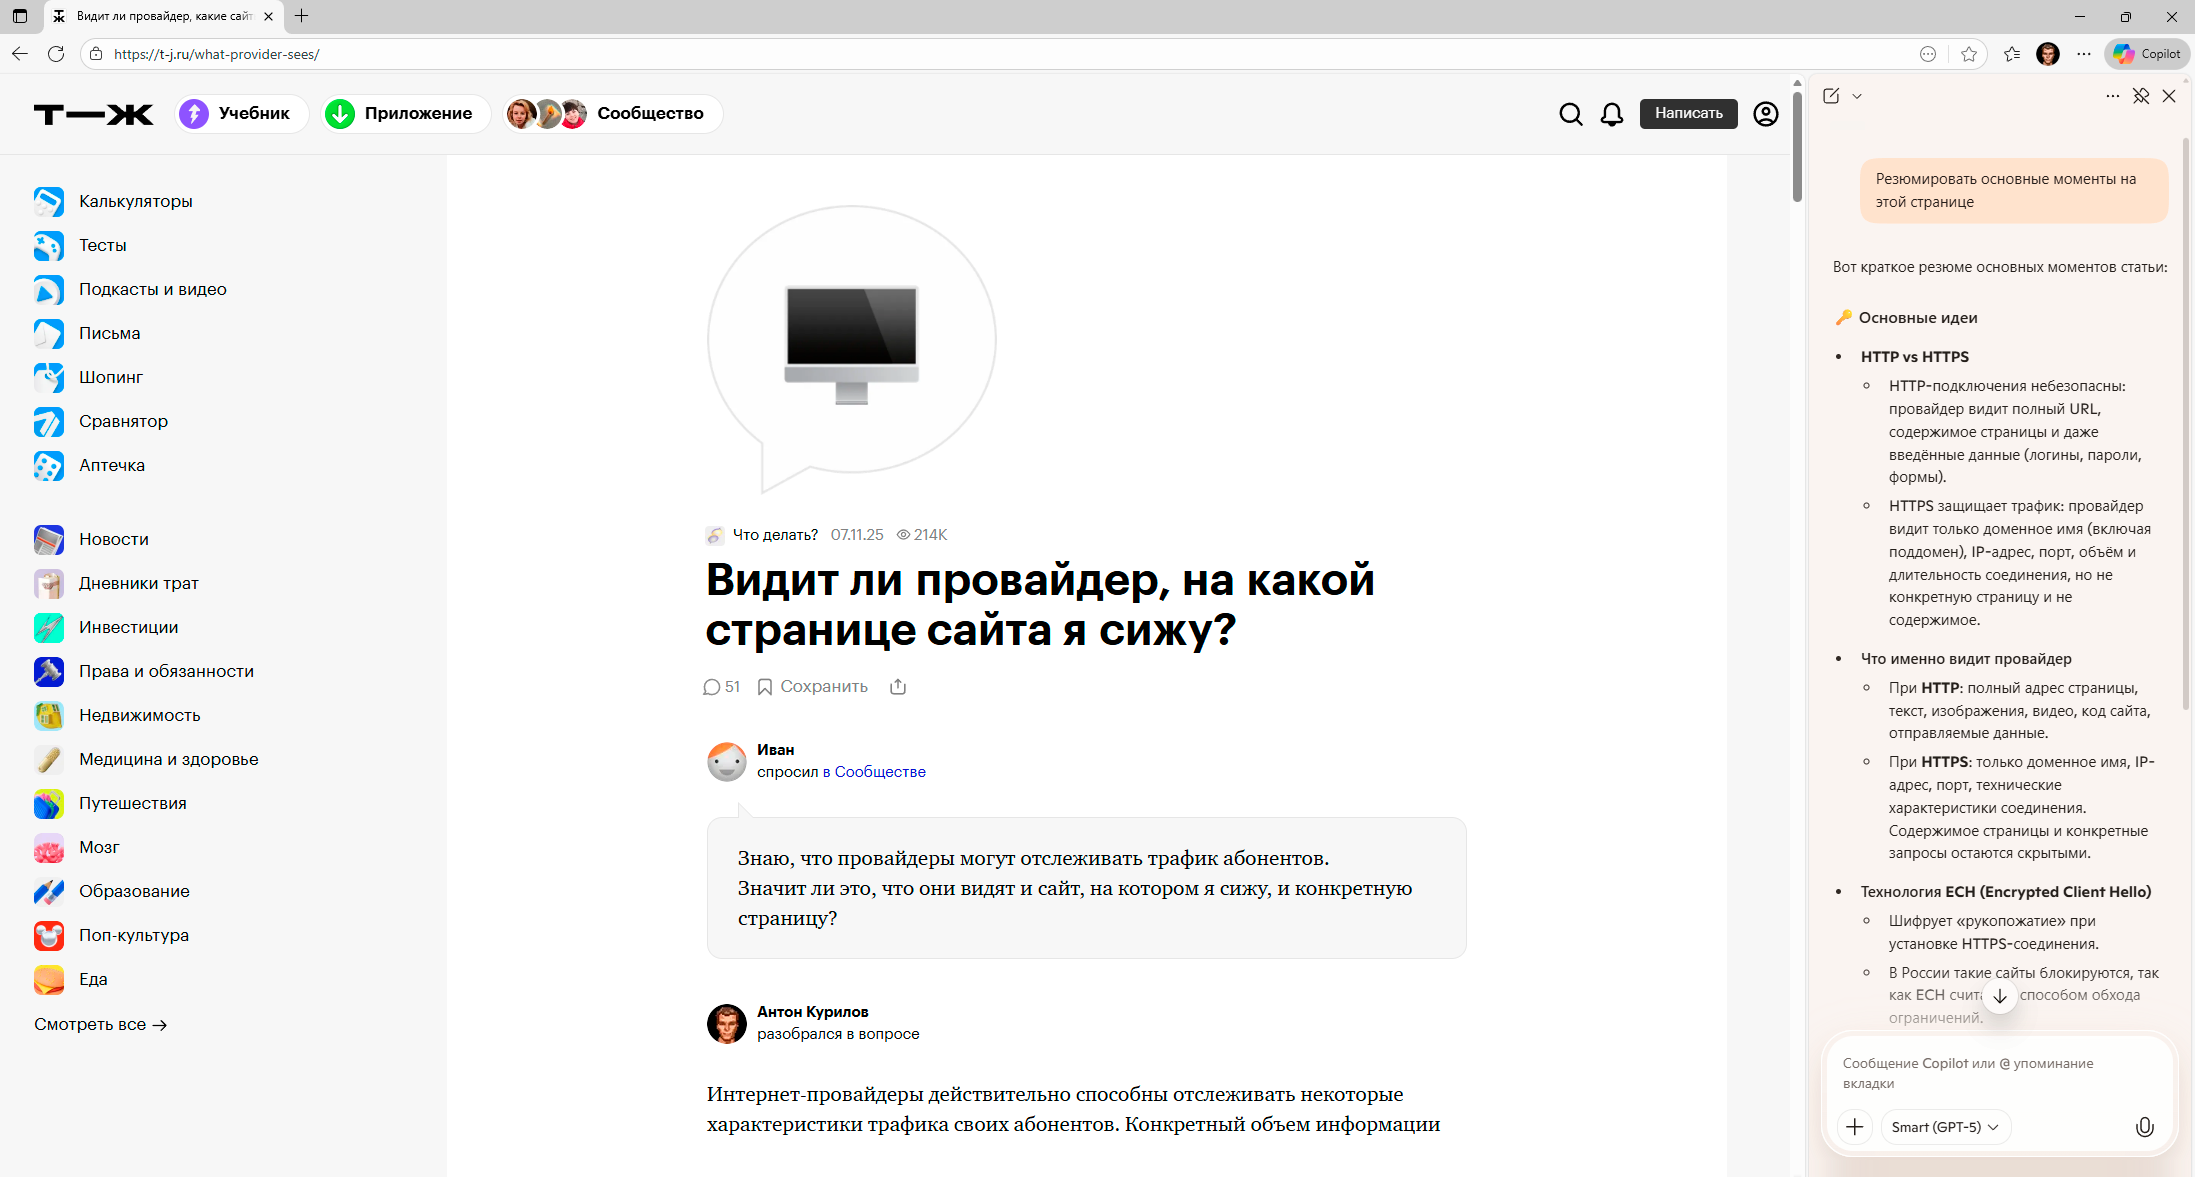2195x1177 pixels.
Task: Save article with Сохранить bookmark
Action: (x=812, y=686)
